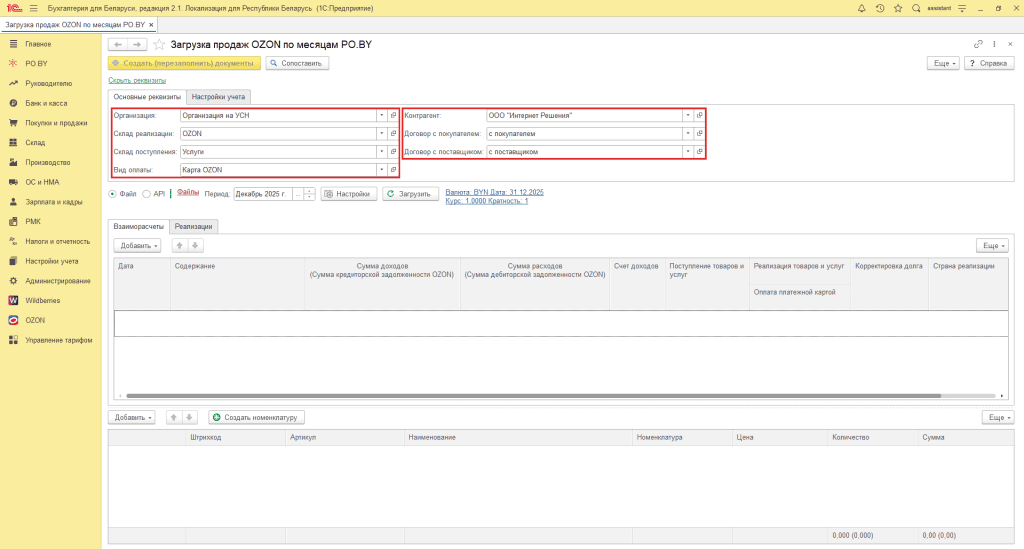Open history clock icon in title bar
1024x549 pixels.
[x=880, y=8]
